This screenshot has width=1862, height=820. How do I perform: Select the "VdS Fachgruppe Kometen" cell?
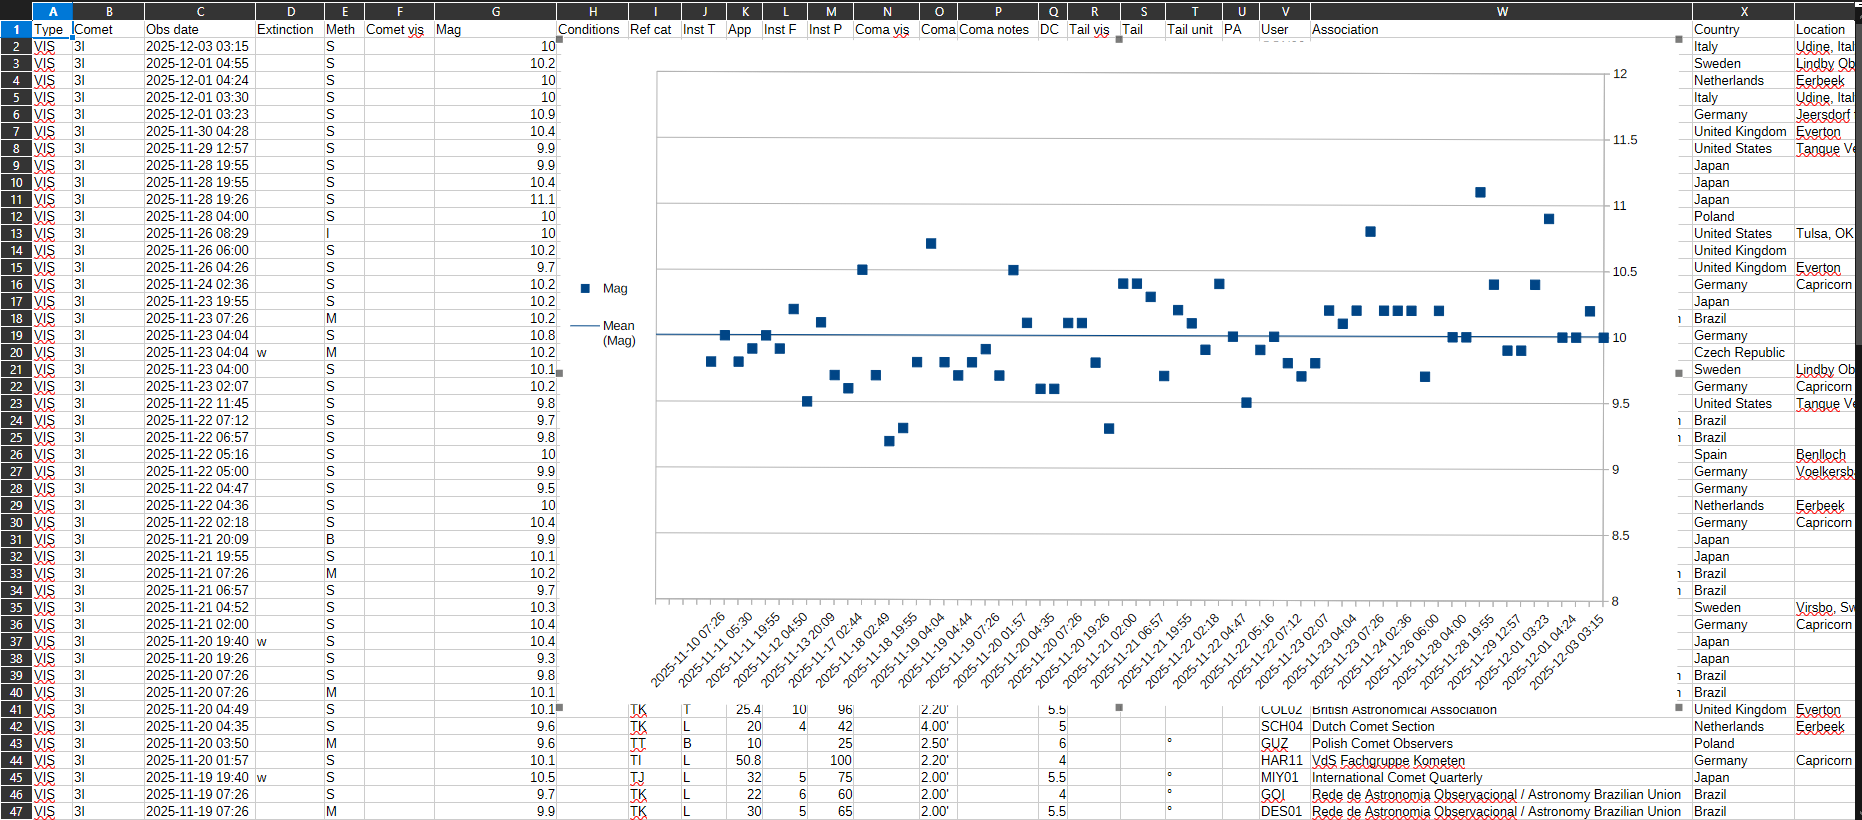coord(1501,760)
